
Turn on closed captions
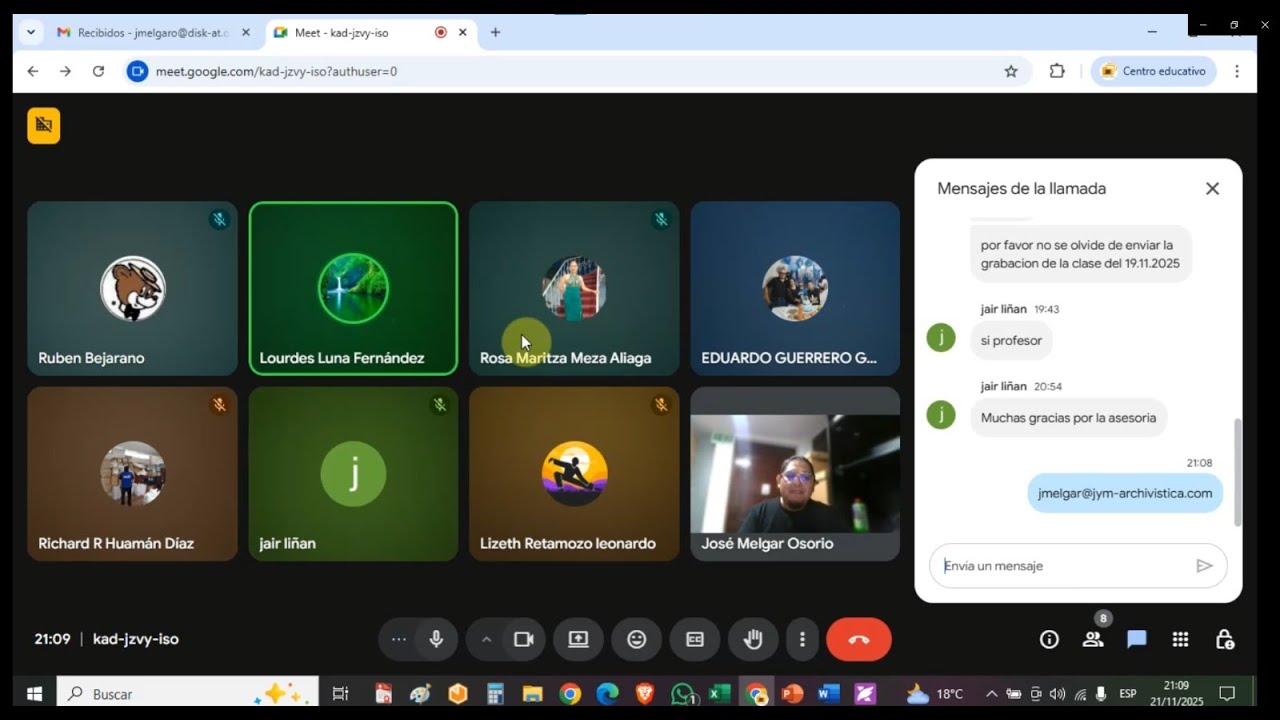(x=695, y=640)
